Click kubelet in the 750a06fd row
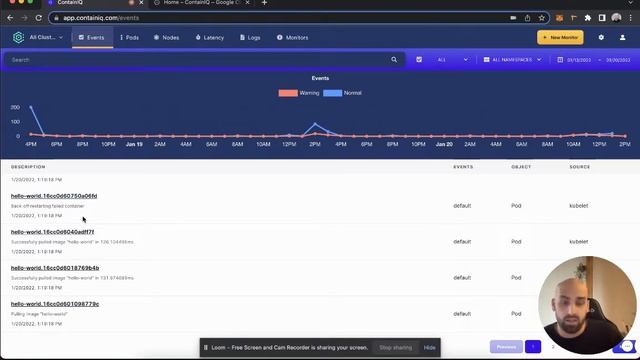Viewport: 640px width, 360px height. pos(578,206)
